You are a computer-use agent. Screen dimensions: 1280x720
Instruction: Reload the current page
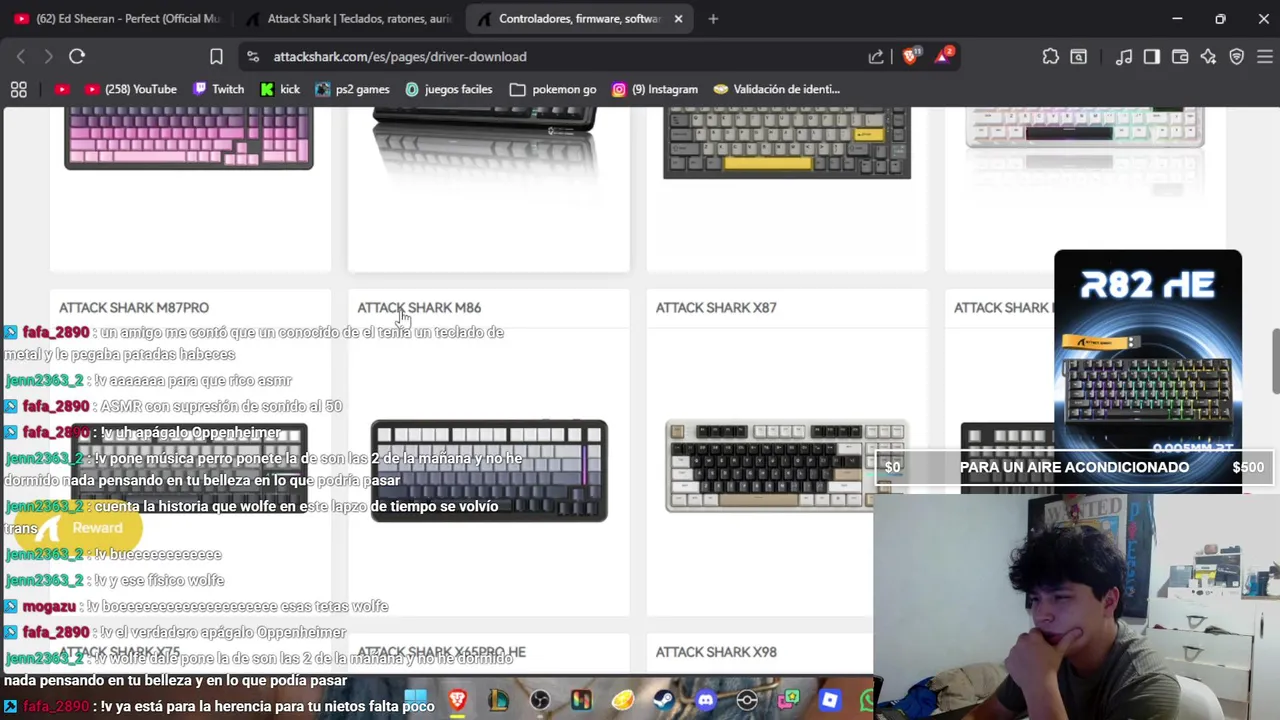[x=77, y=57]
